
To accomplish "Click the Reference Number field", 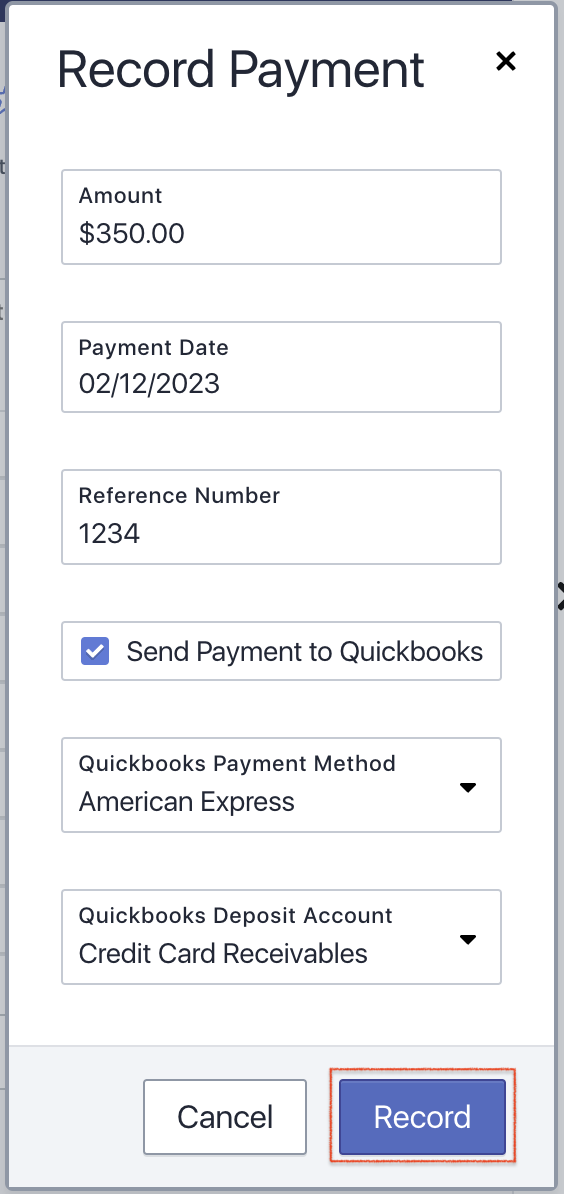I will pyautogui.click(x=281, y=517).
